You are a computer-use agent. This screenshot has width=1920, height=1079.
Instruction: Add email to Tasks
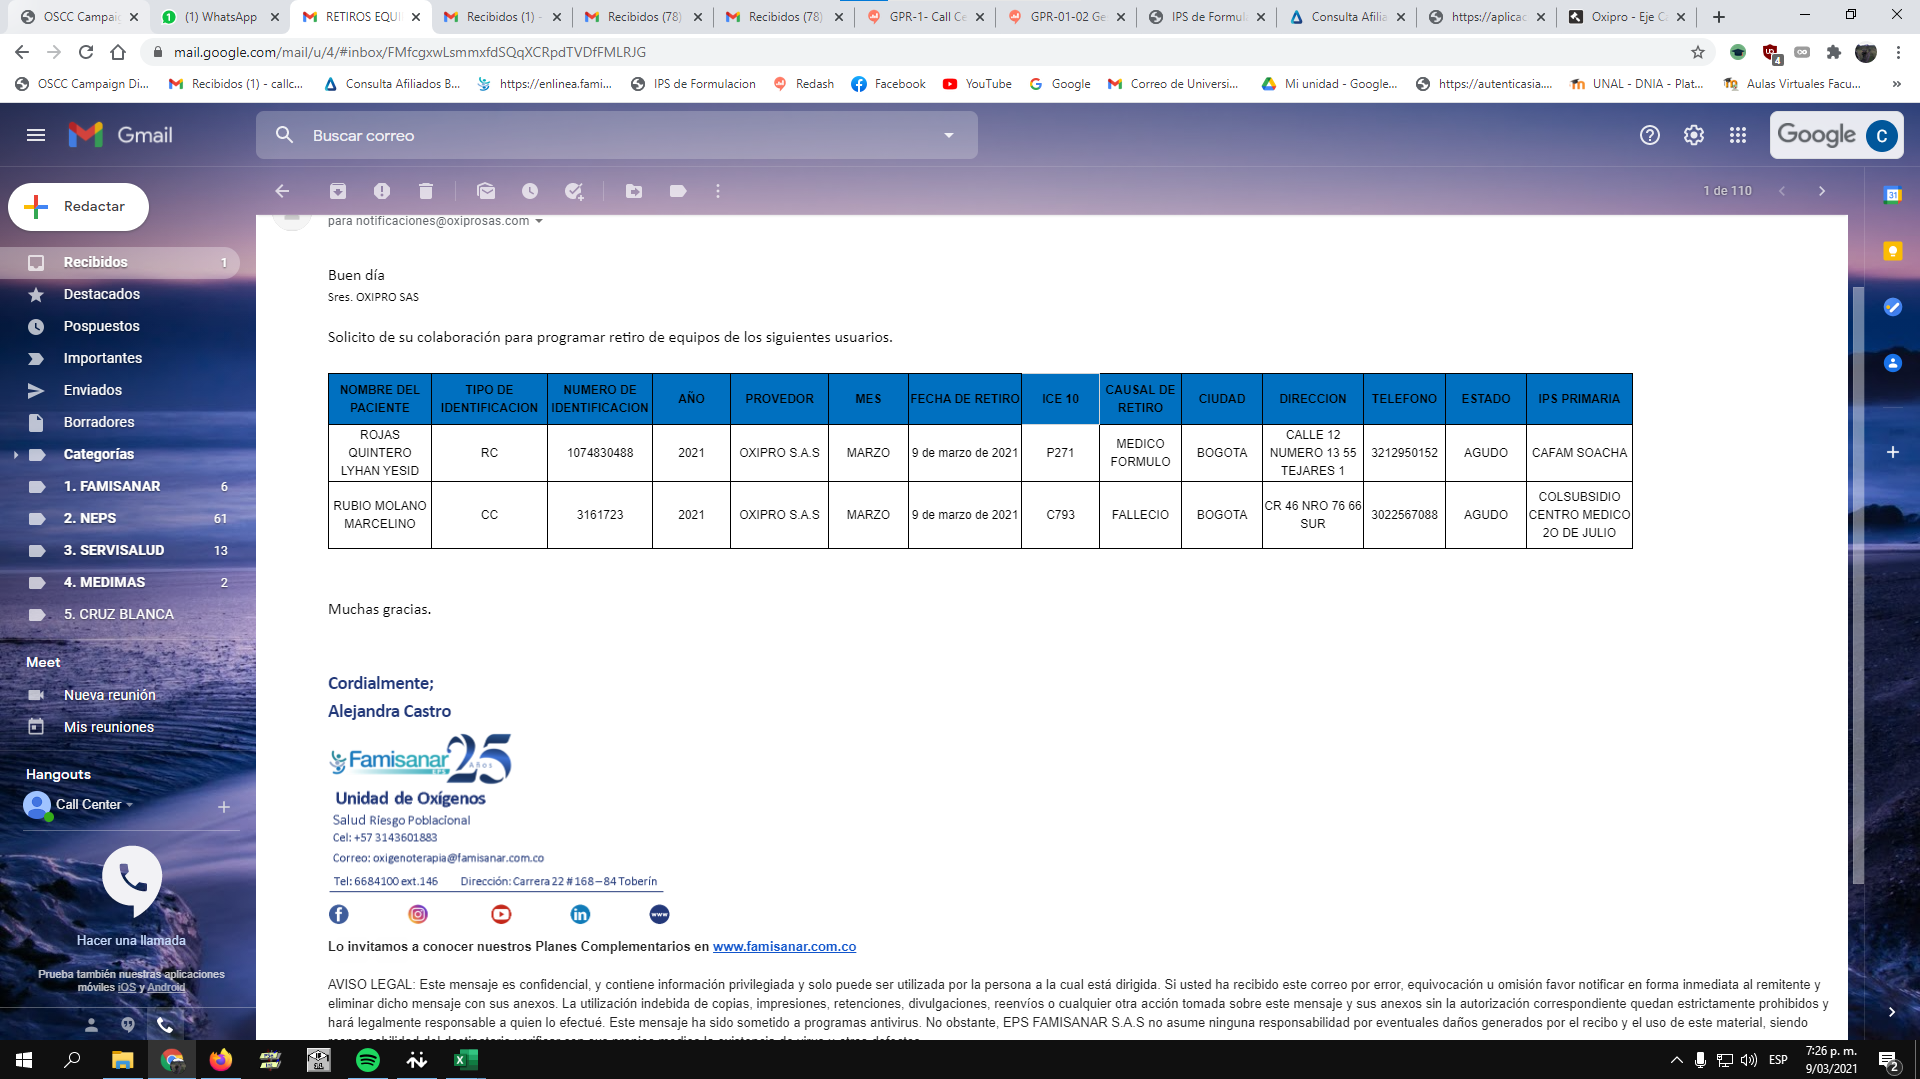tap(574, 191)
